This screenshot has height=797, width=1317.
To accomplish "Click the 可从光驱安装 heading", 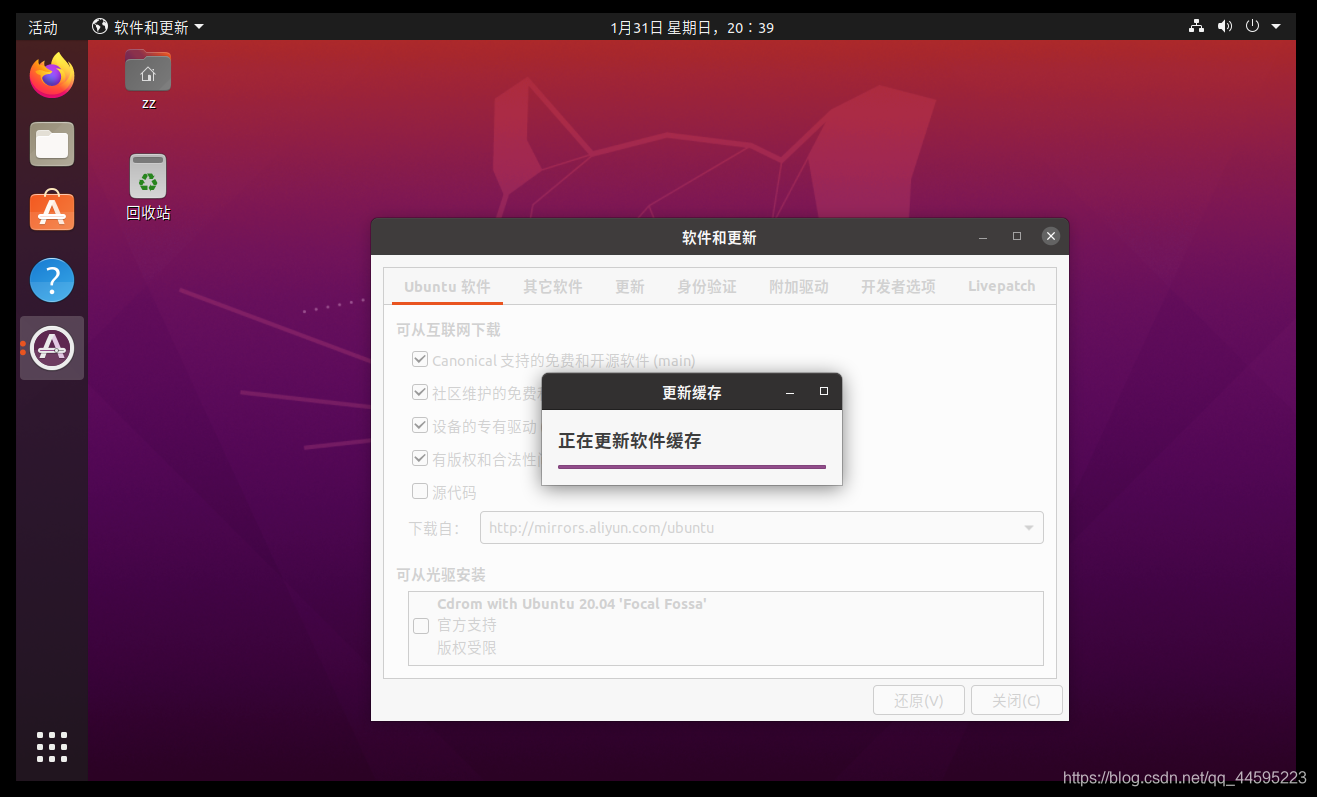I will click(x=441, y=575).
